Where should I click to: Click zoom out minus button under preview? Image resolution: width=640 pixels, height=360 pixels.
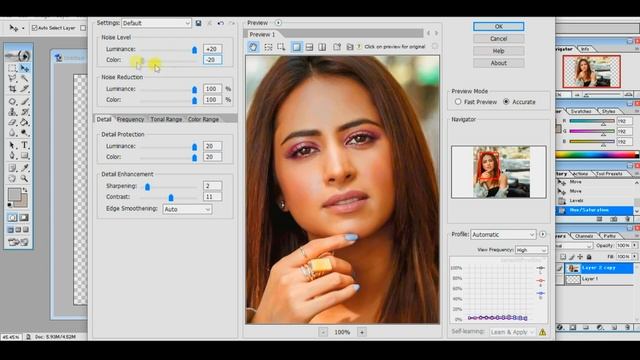(323, 332)
